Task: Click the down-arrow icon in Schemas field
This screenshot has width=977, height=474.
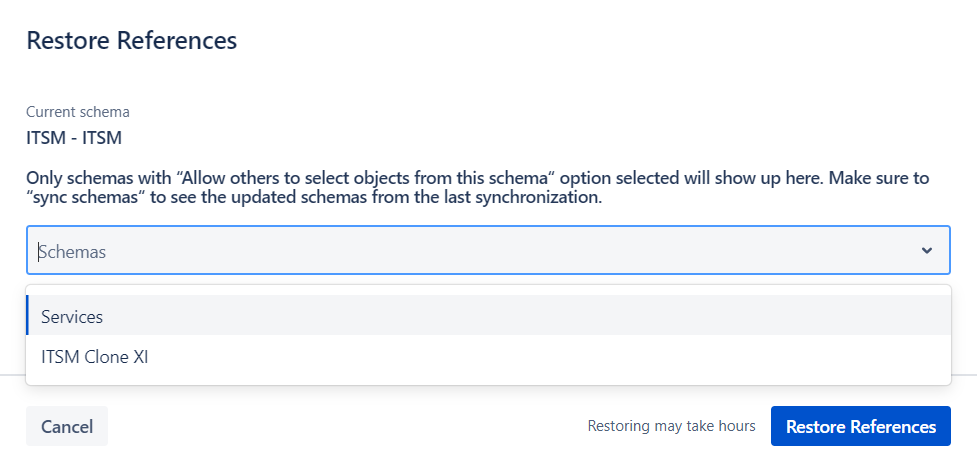Action: point(927,250)
